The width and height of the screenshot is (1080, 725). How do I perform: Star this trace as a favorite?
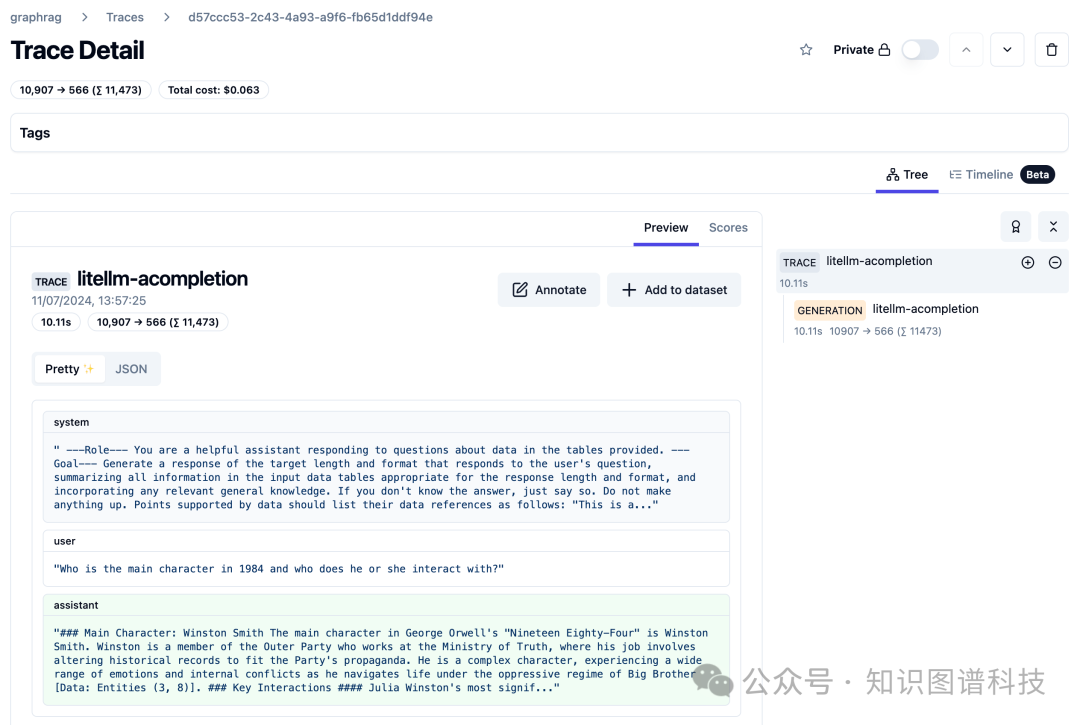tap(806, 50)
